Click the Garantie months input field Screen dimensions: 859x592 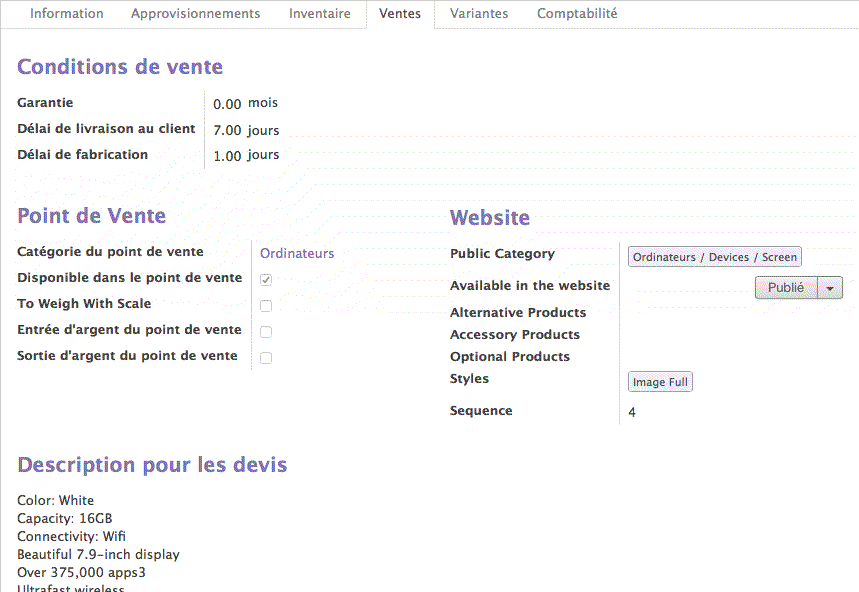[x=228, y=103]
